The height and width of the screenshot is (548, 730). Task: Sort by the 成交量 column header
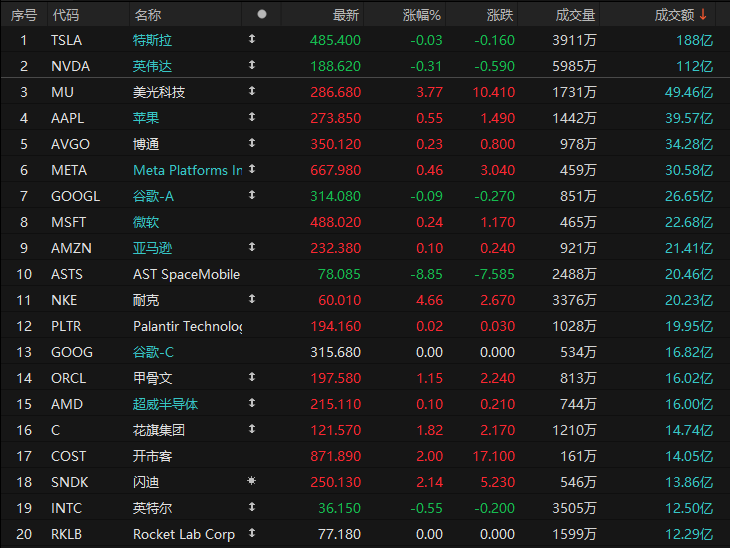click(x=575, y=15)
